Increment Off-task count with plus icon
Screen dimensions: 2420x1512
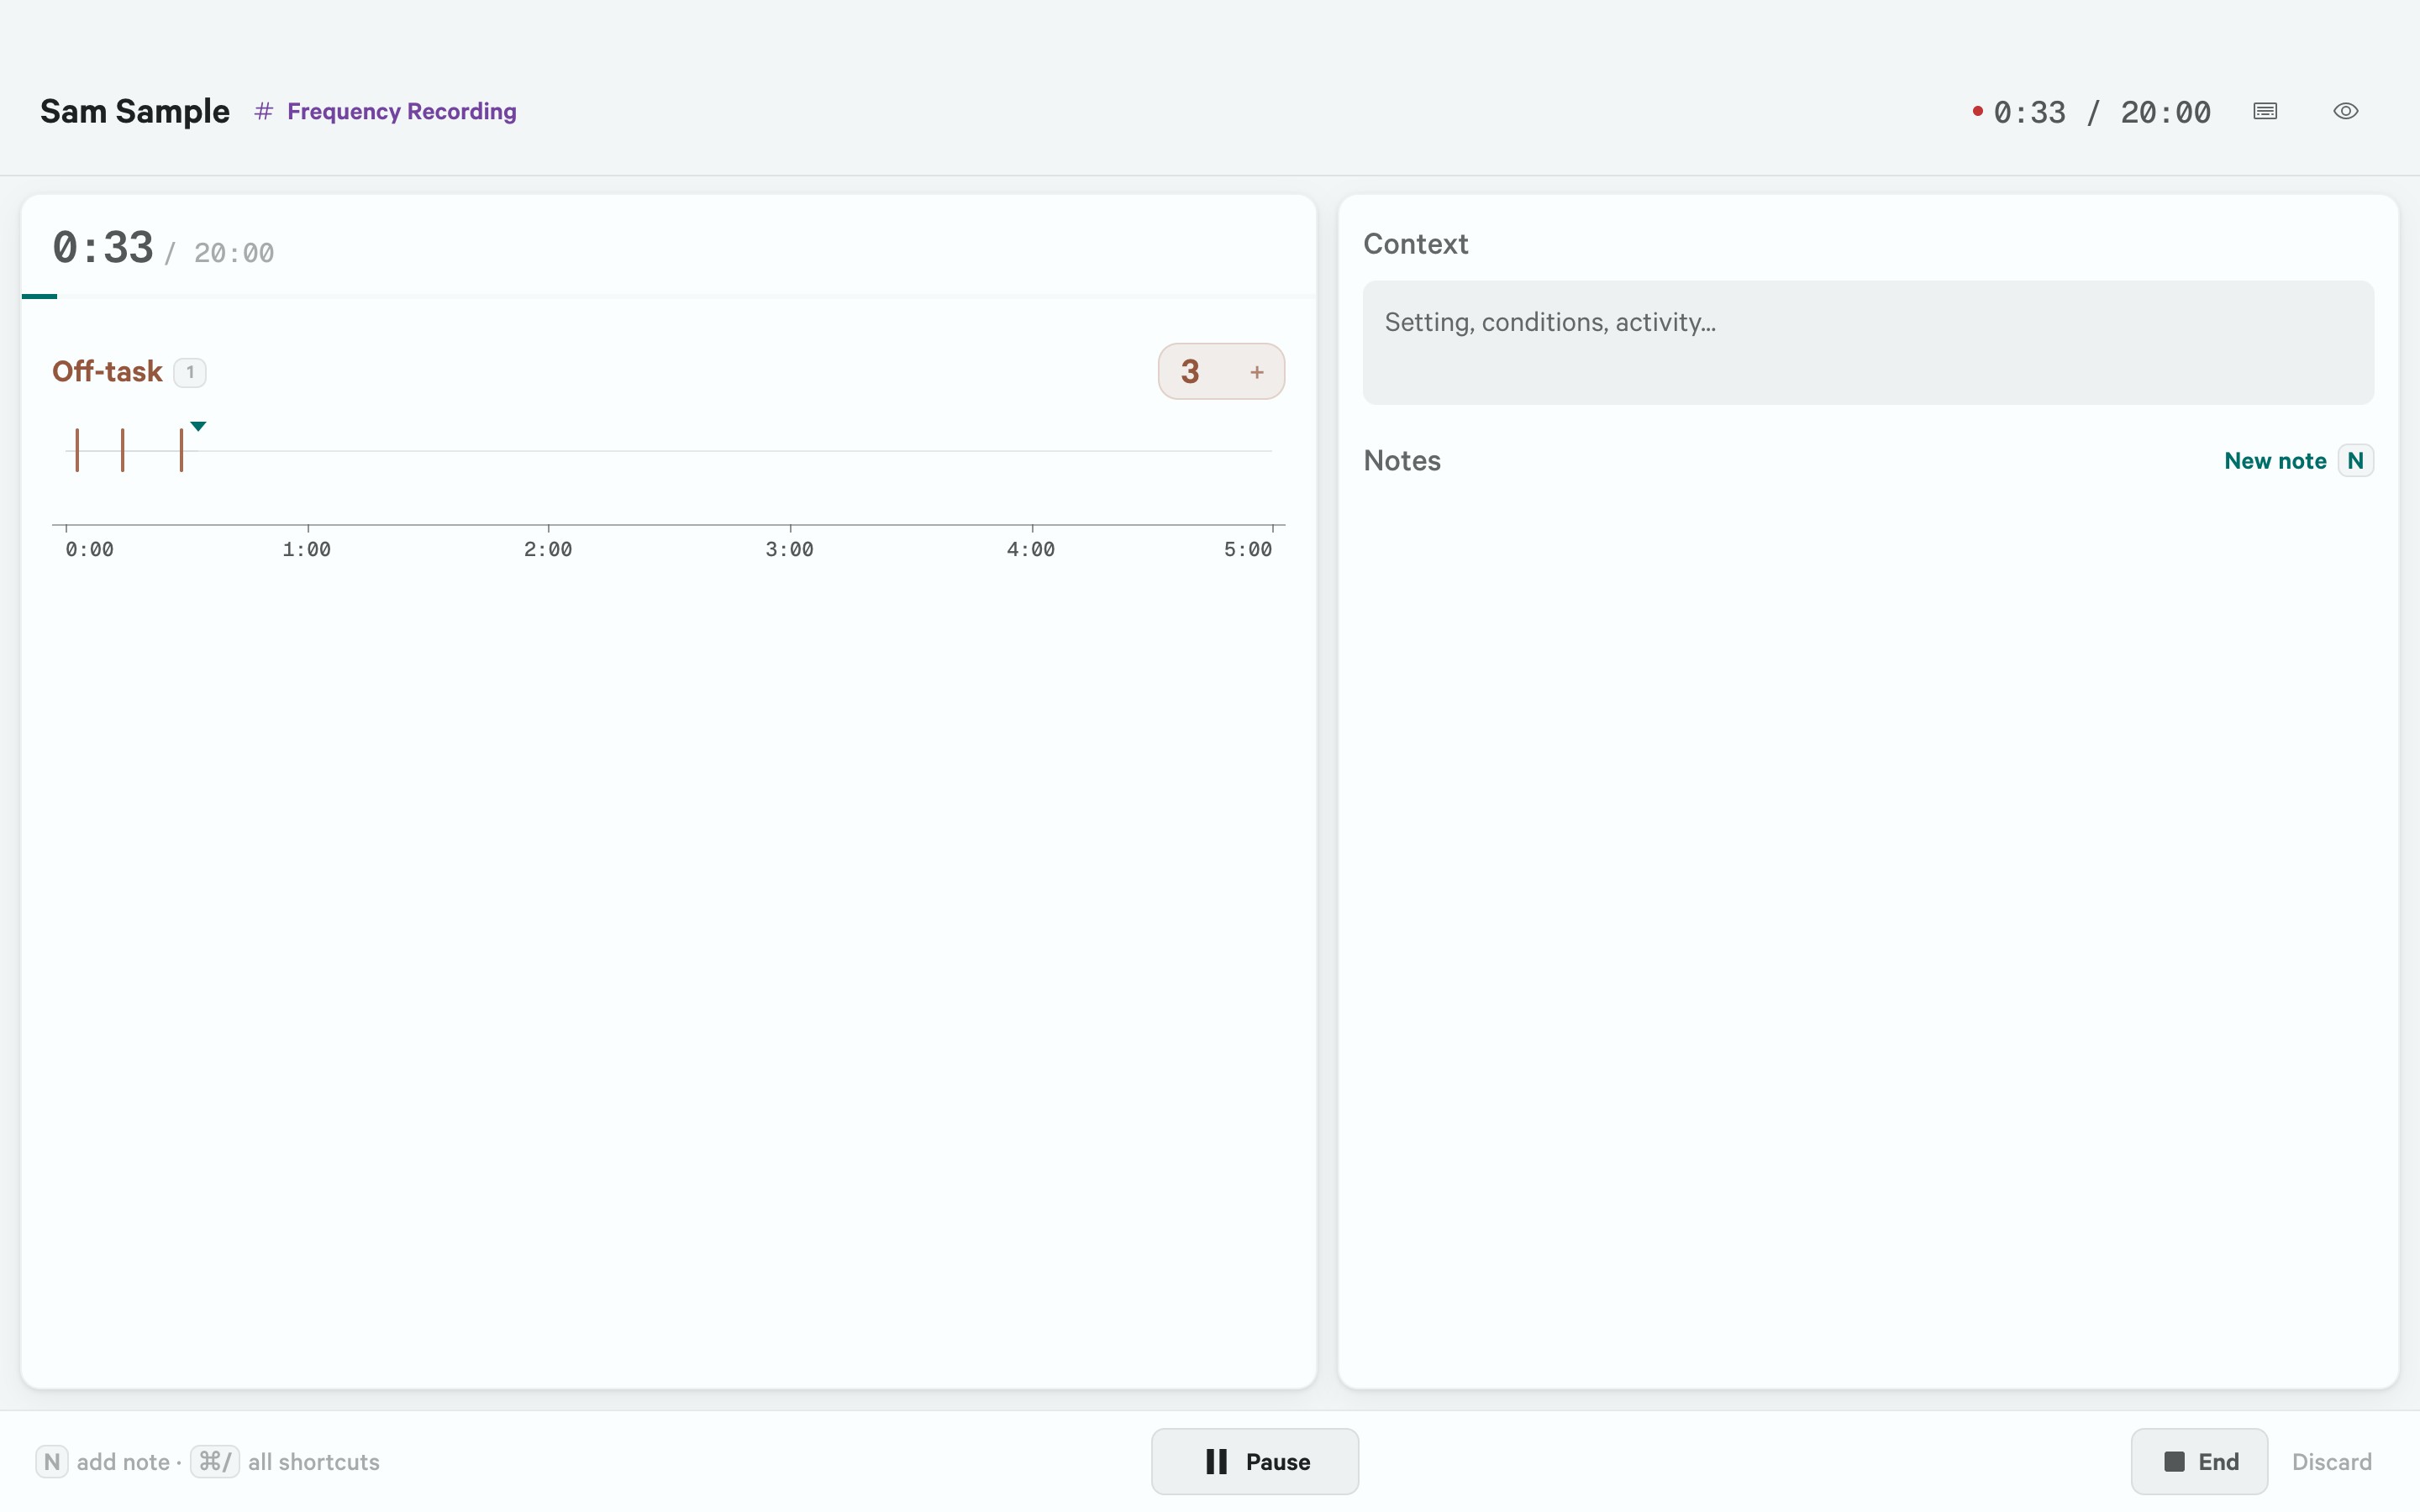pos(1257,372)
